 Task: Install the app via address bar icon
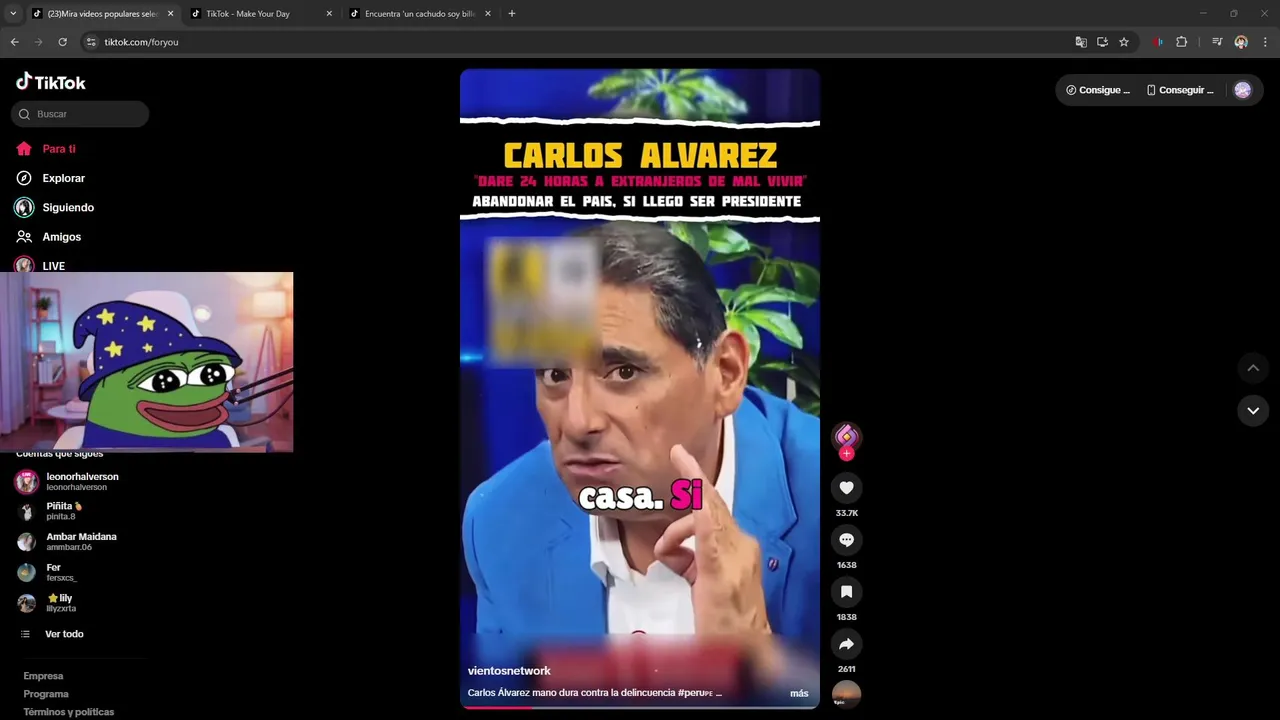pos(1102,42)
